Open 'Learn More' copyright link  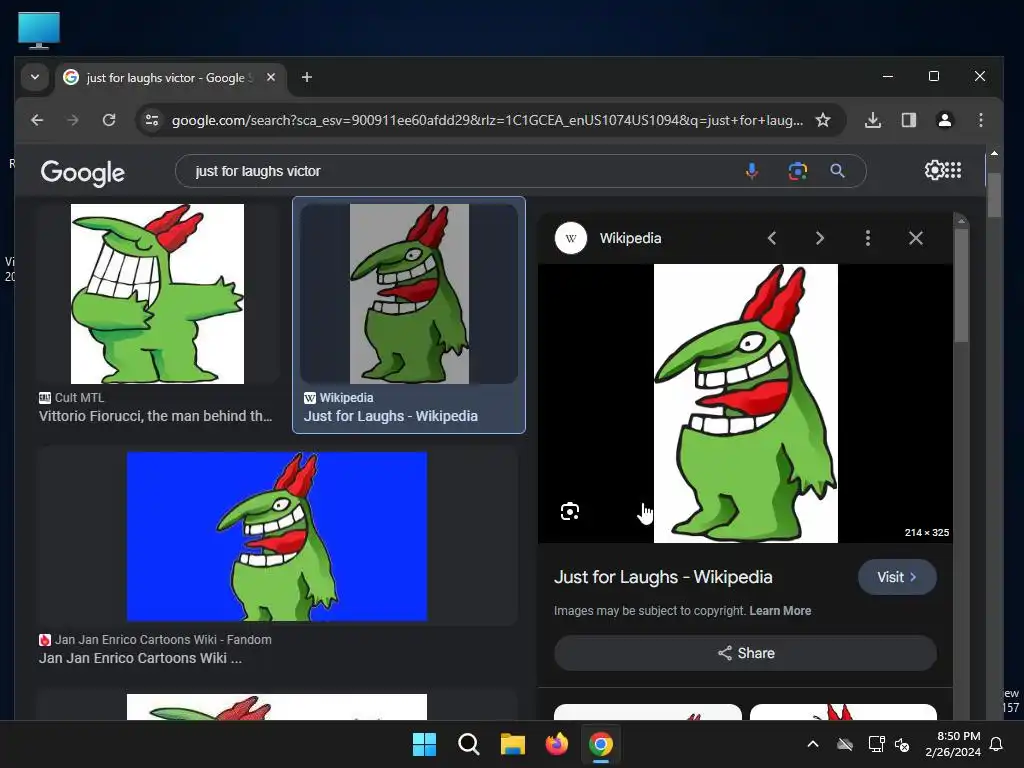pos(780,611)
